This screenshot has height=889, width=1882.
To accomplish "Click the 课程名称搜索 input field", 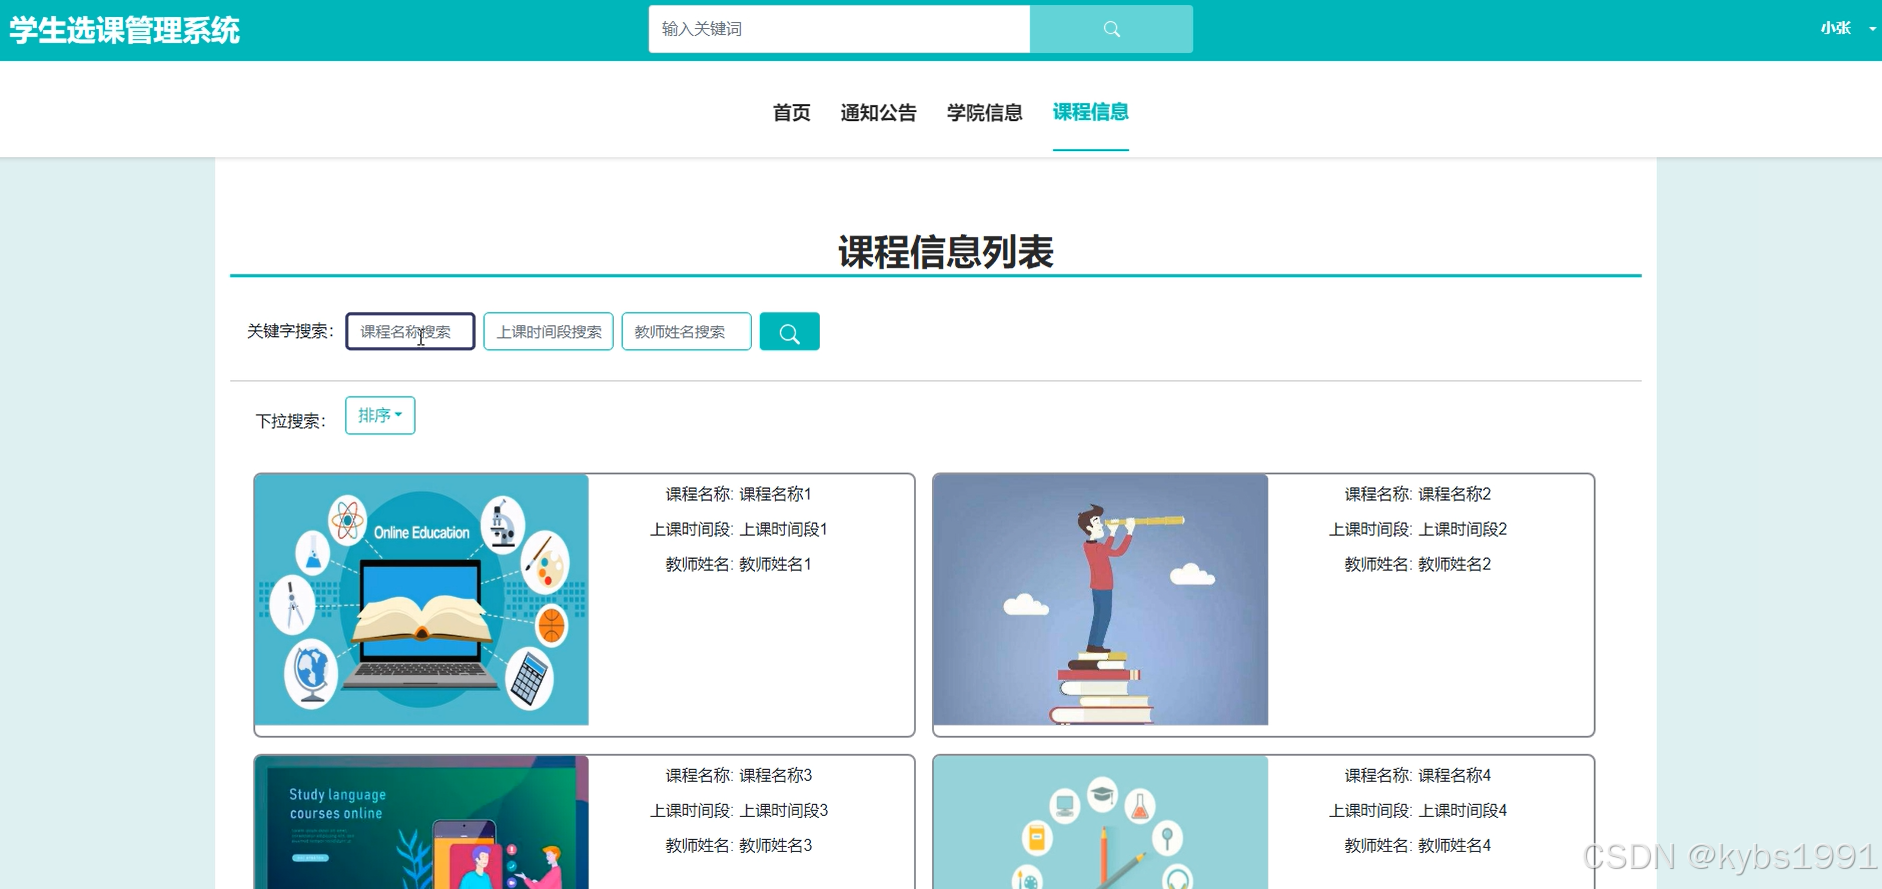I will 410,332.
